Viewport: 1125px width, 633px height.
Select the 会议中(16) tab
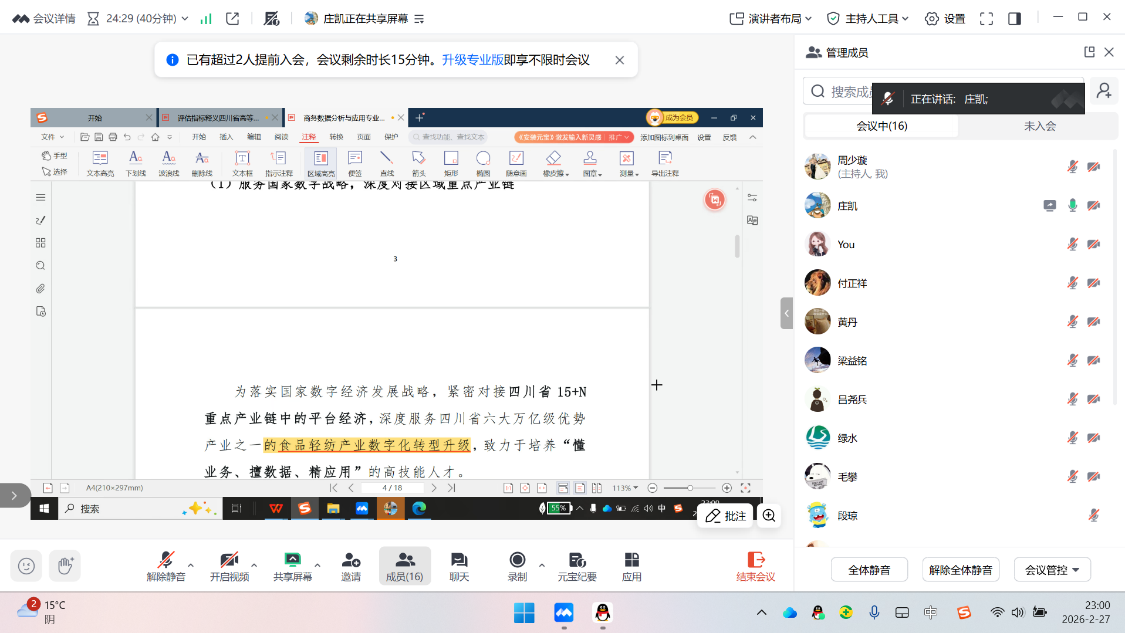tap(881, 126)
